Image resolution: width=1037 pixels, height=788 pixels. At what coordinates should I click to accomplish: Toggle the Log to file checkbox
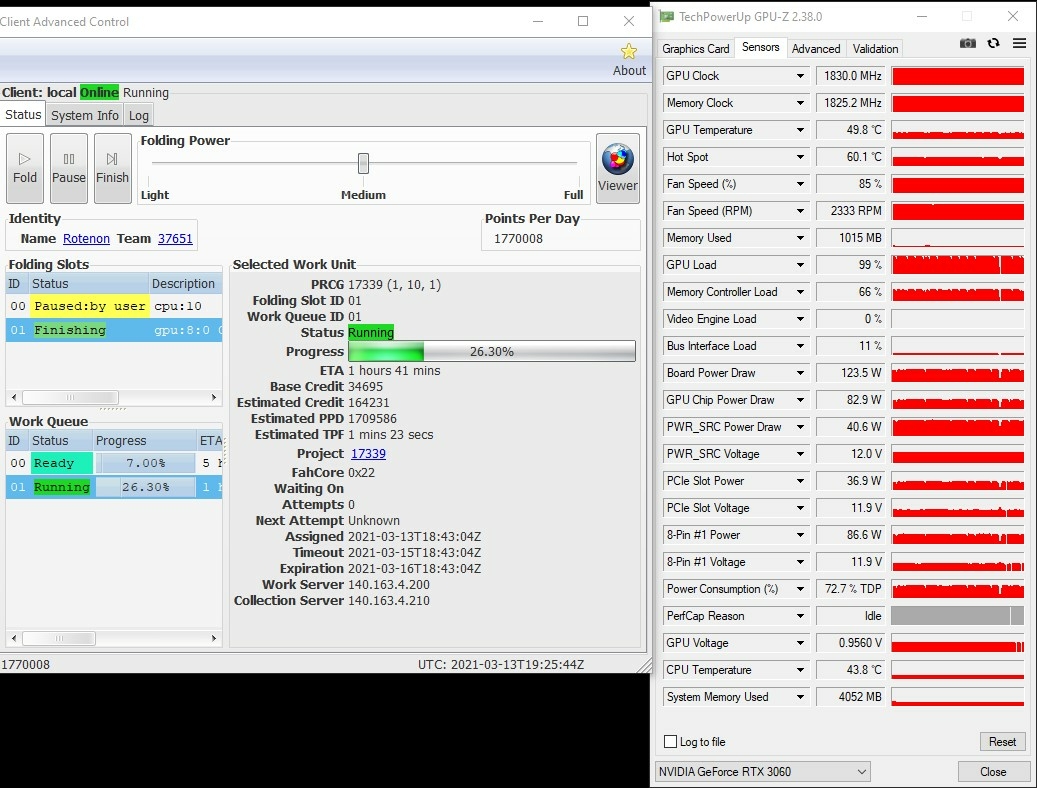coord(670,742)
